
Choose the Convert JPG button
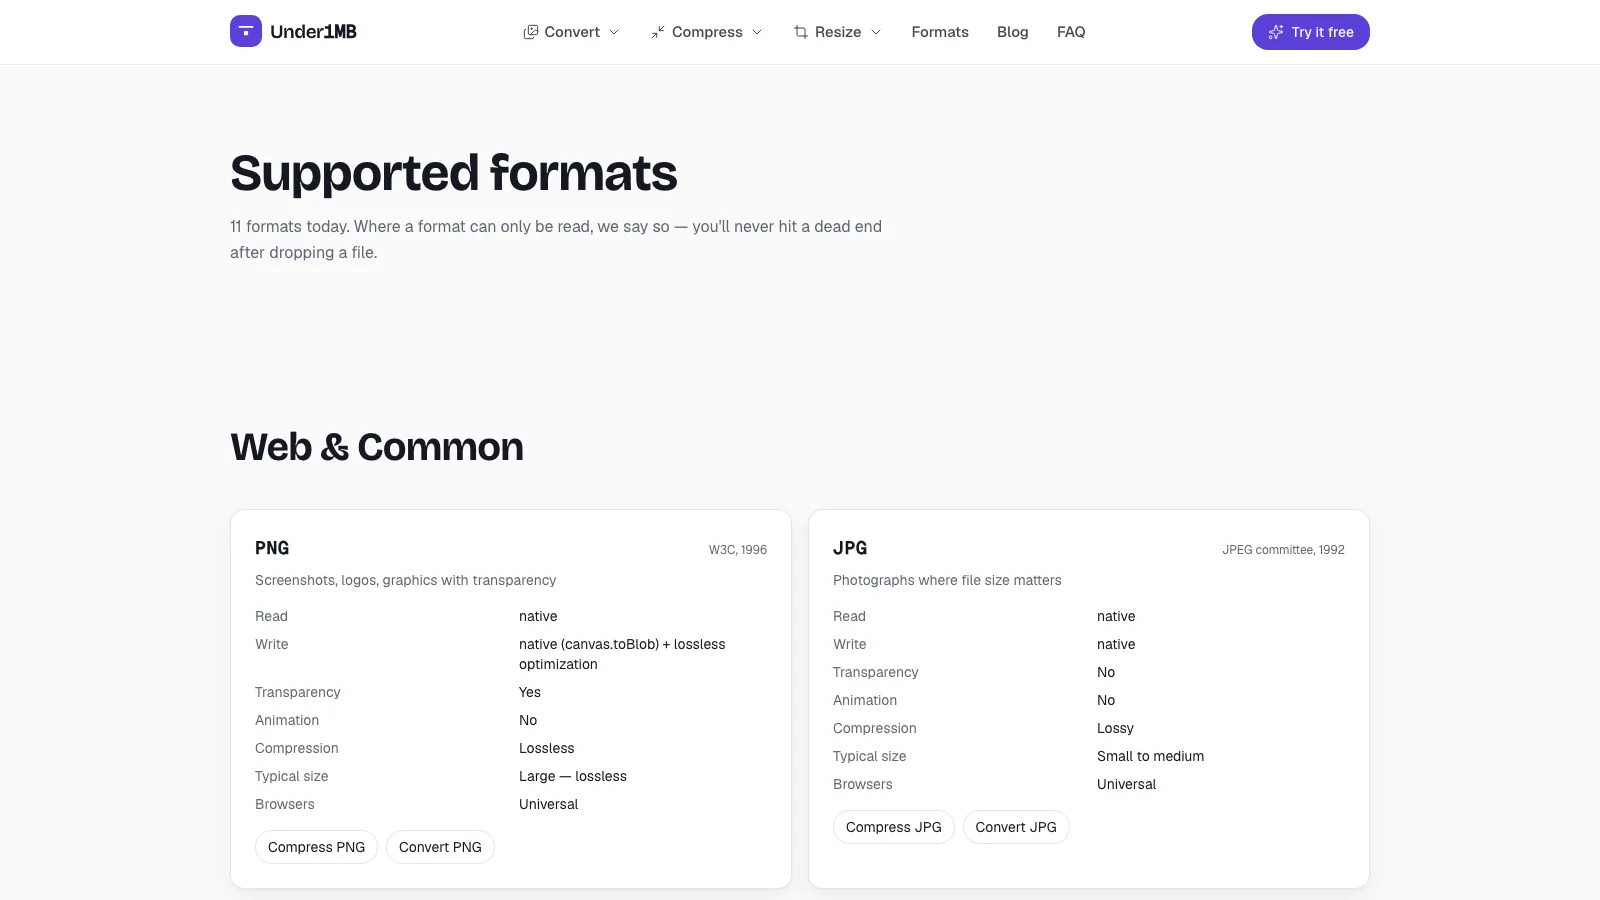click(x=1016, y=827)
